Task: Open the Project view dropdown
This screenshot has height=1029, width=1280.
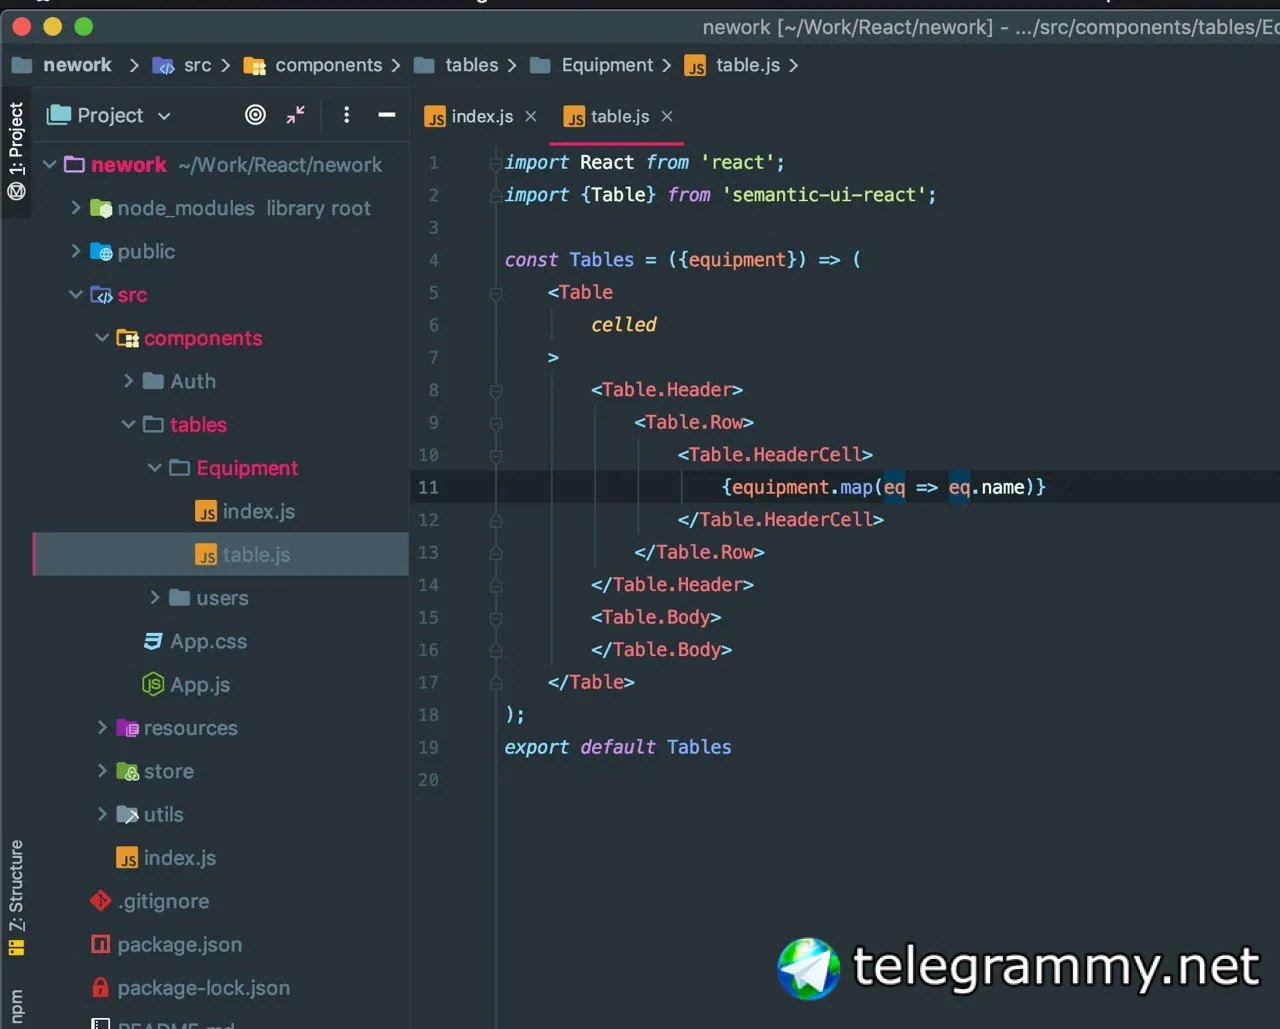Action: [x=164, y=116]
